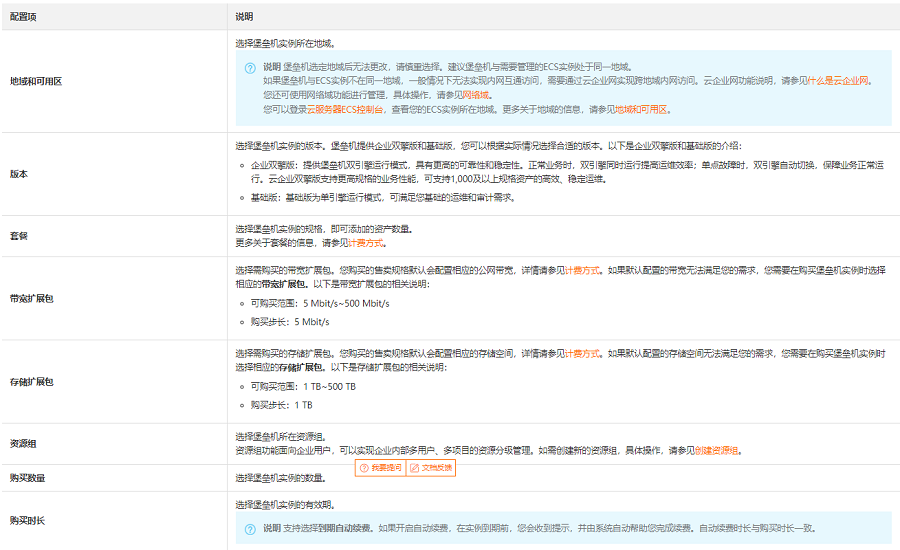
Task: Click the 文档反馈 button
Action: tap(431, 468)
